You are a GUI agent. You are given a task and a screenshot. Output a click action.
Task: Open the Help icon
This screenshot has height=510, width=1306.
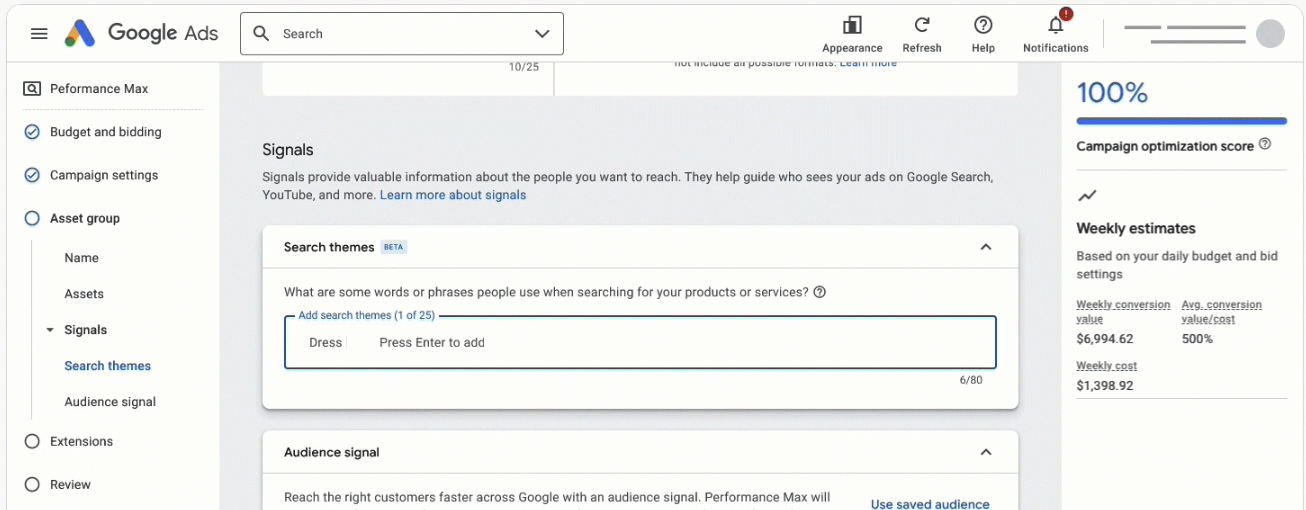(x=983, y=26)
